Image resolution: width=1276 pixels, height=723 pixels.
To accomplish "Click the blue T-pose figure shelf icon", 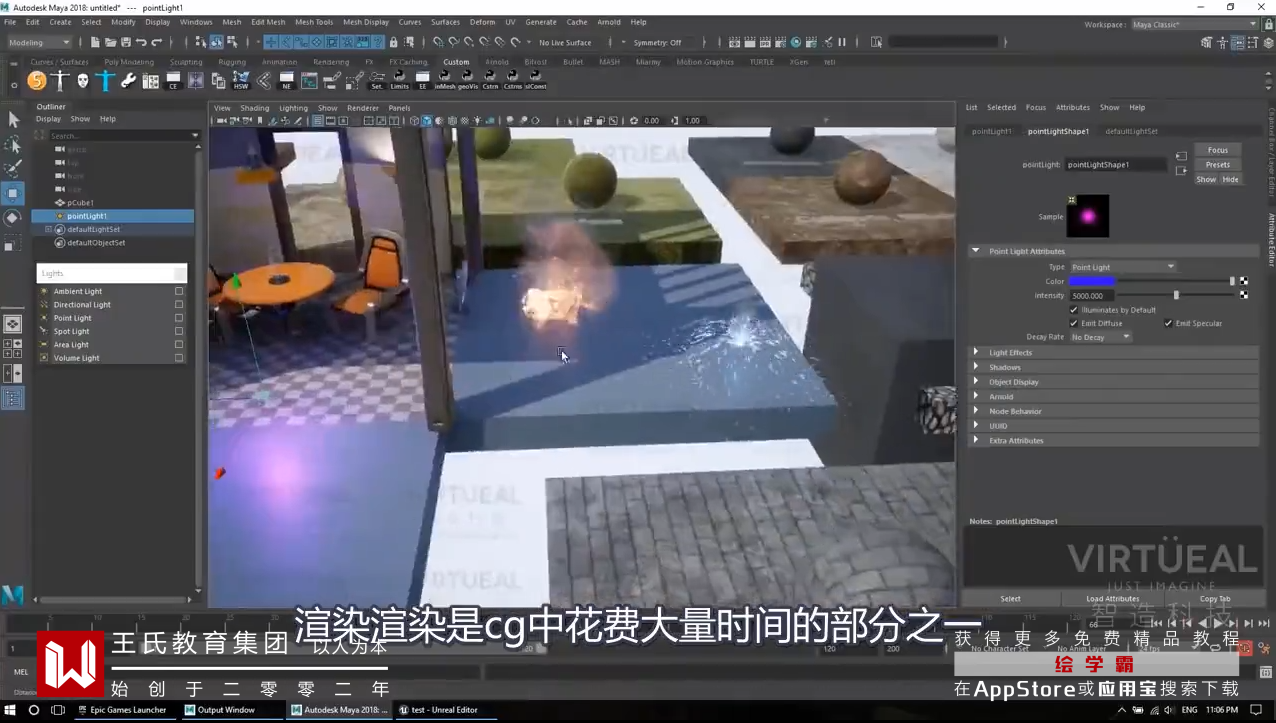I will 105,81.
